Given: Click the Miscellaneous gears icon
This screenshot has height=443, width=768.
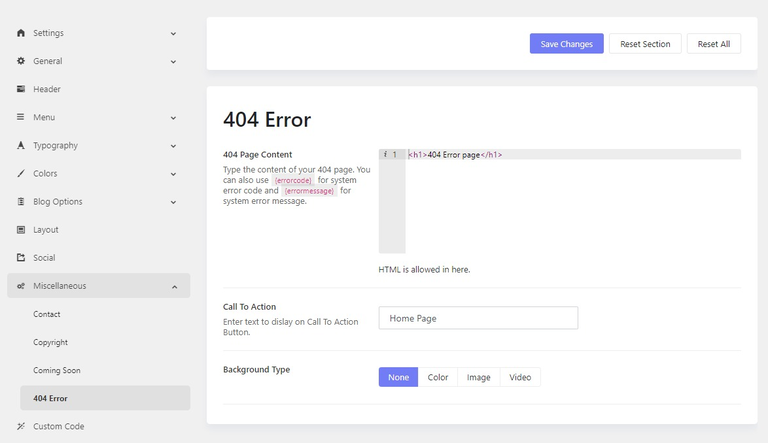Looking at the screenshot, I should point(21,286).
